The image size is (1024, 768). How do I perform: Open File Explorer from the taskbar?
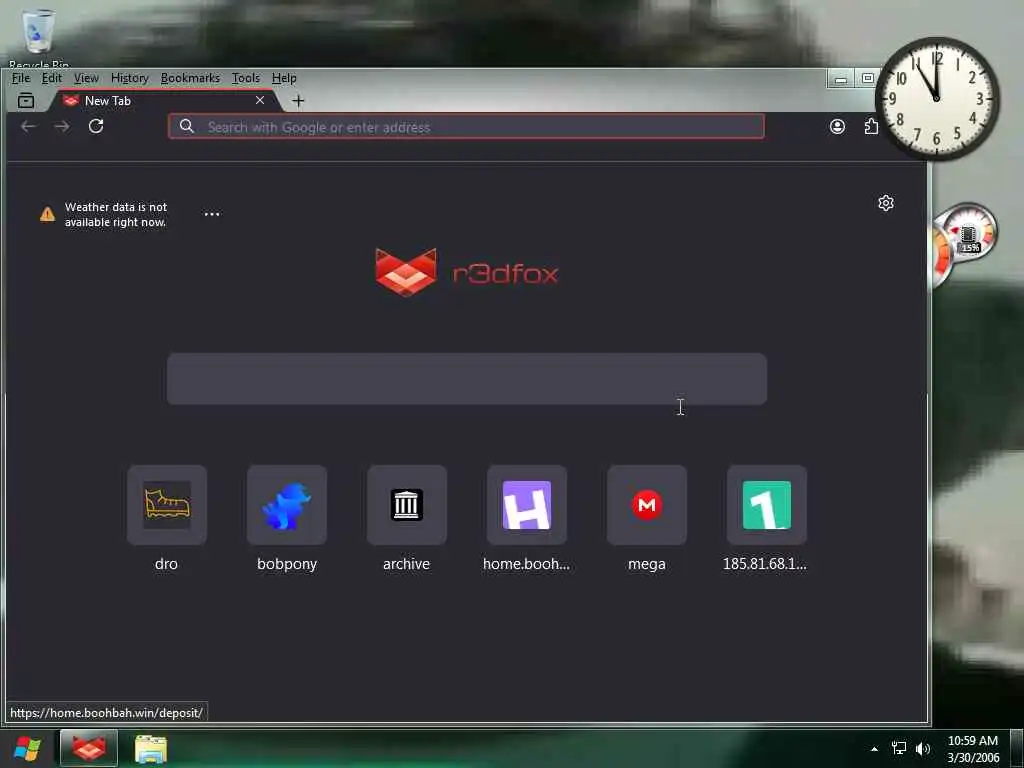coord(151,749)
